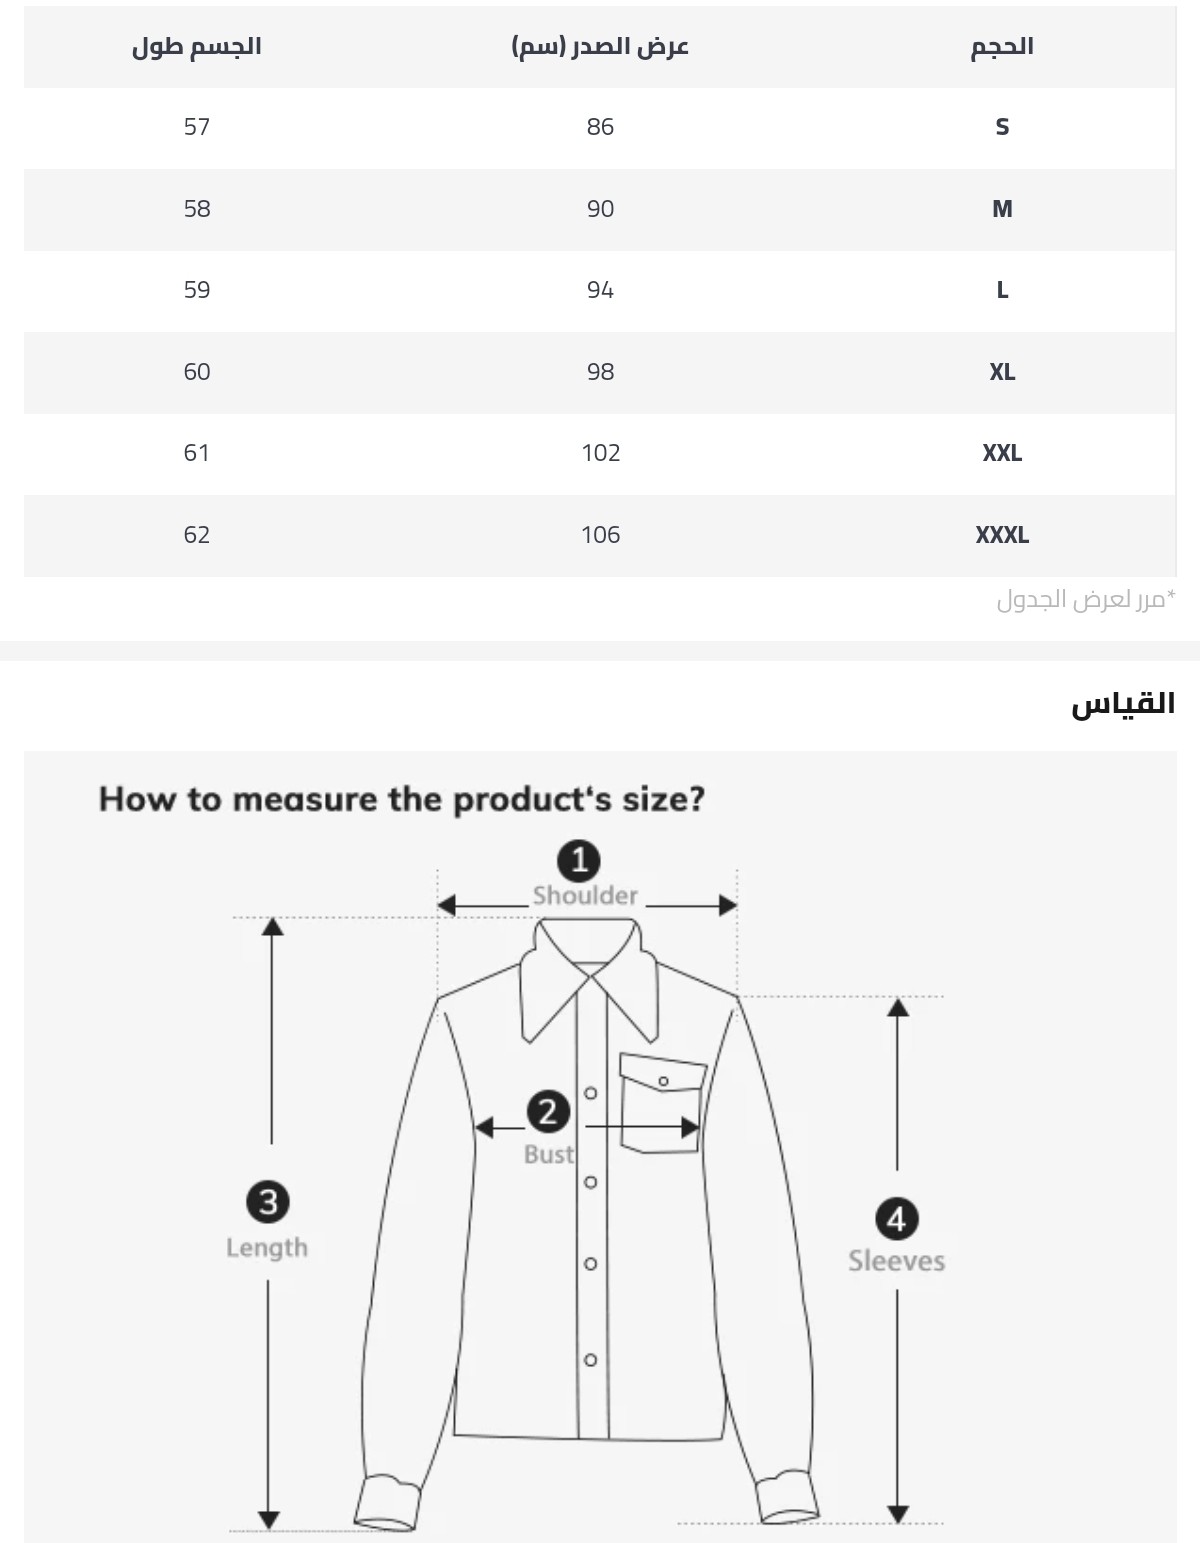Image resolution: width=1200 pixels, height=1543 pixels.
Task: Click the 'How to measure the product's size?' title
Action: [402, 799]
